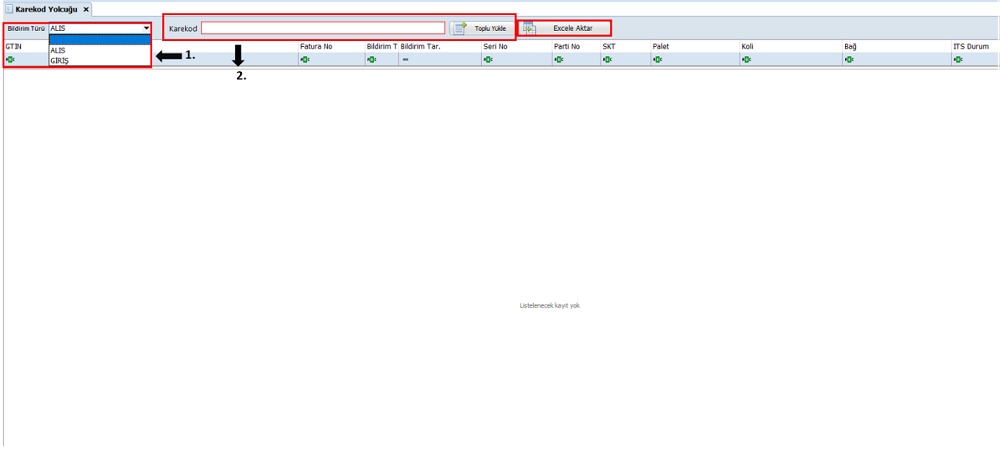Switch to the Karekod Yolcuğu tab
1000x450 pixels.
tap(46, 8)
